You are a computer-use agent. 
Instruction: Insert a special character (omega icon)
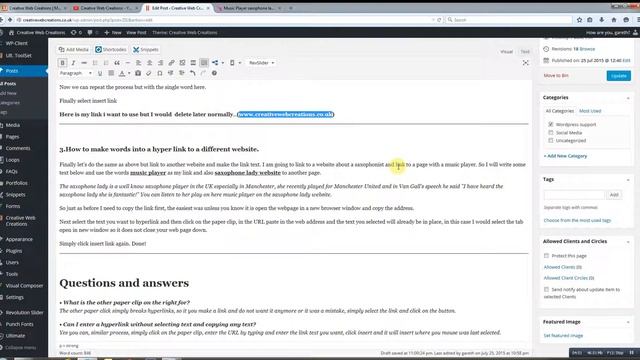click(160, 73)
